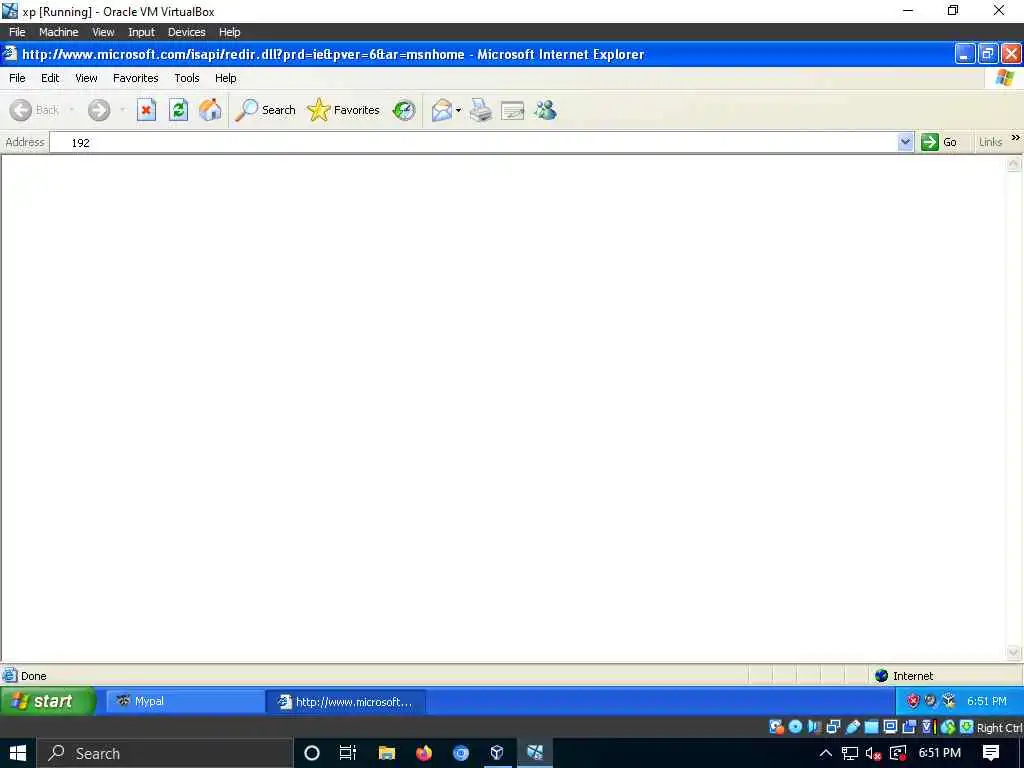The width and height of the screenshot is (1024, 768).
Task: Open the Mail button dropdown arrow
Action: tap(458, 110)
